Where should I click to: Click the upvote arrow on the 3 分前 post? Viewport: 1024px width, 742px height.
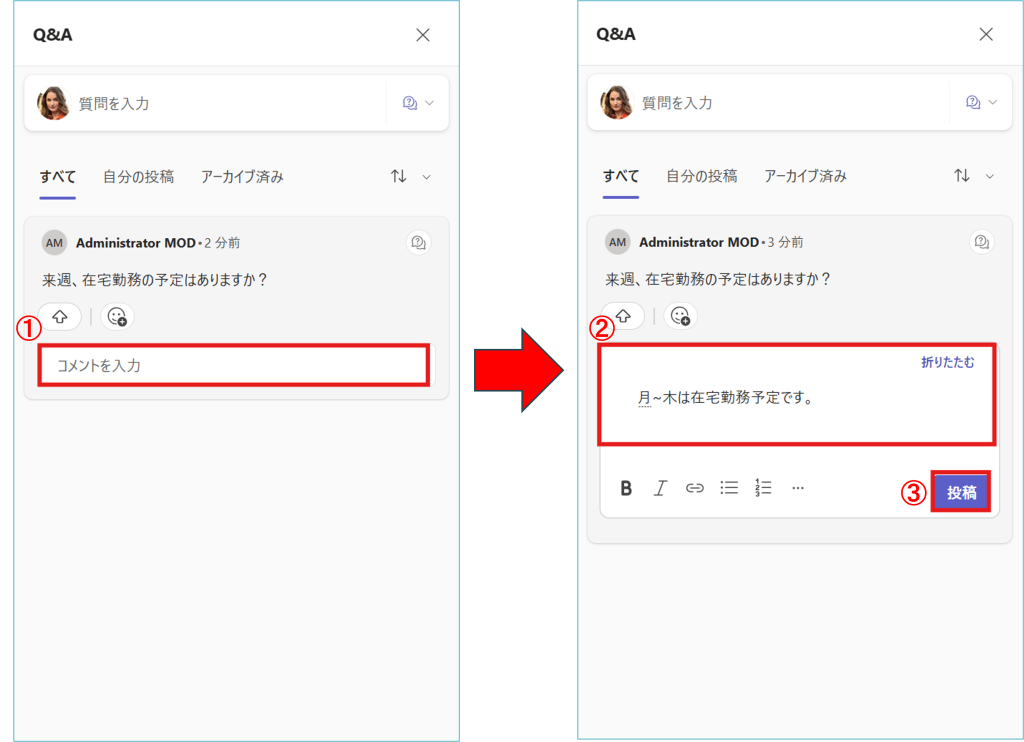[623, 316]
